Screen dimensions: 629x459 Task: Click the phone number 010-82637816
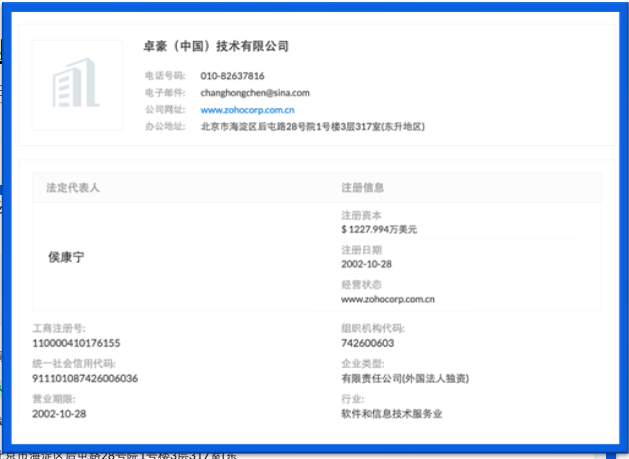[x=232, y=76]
